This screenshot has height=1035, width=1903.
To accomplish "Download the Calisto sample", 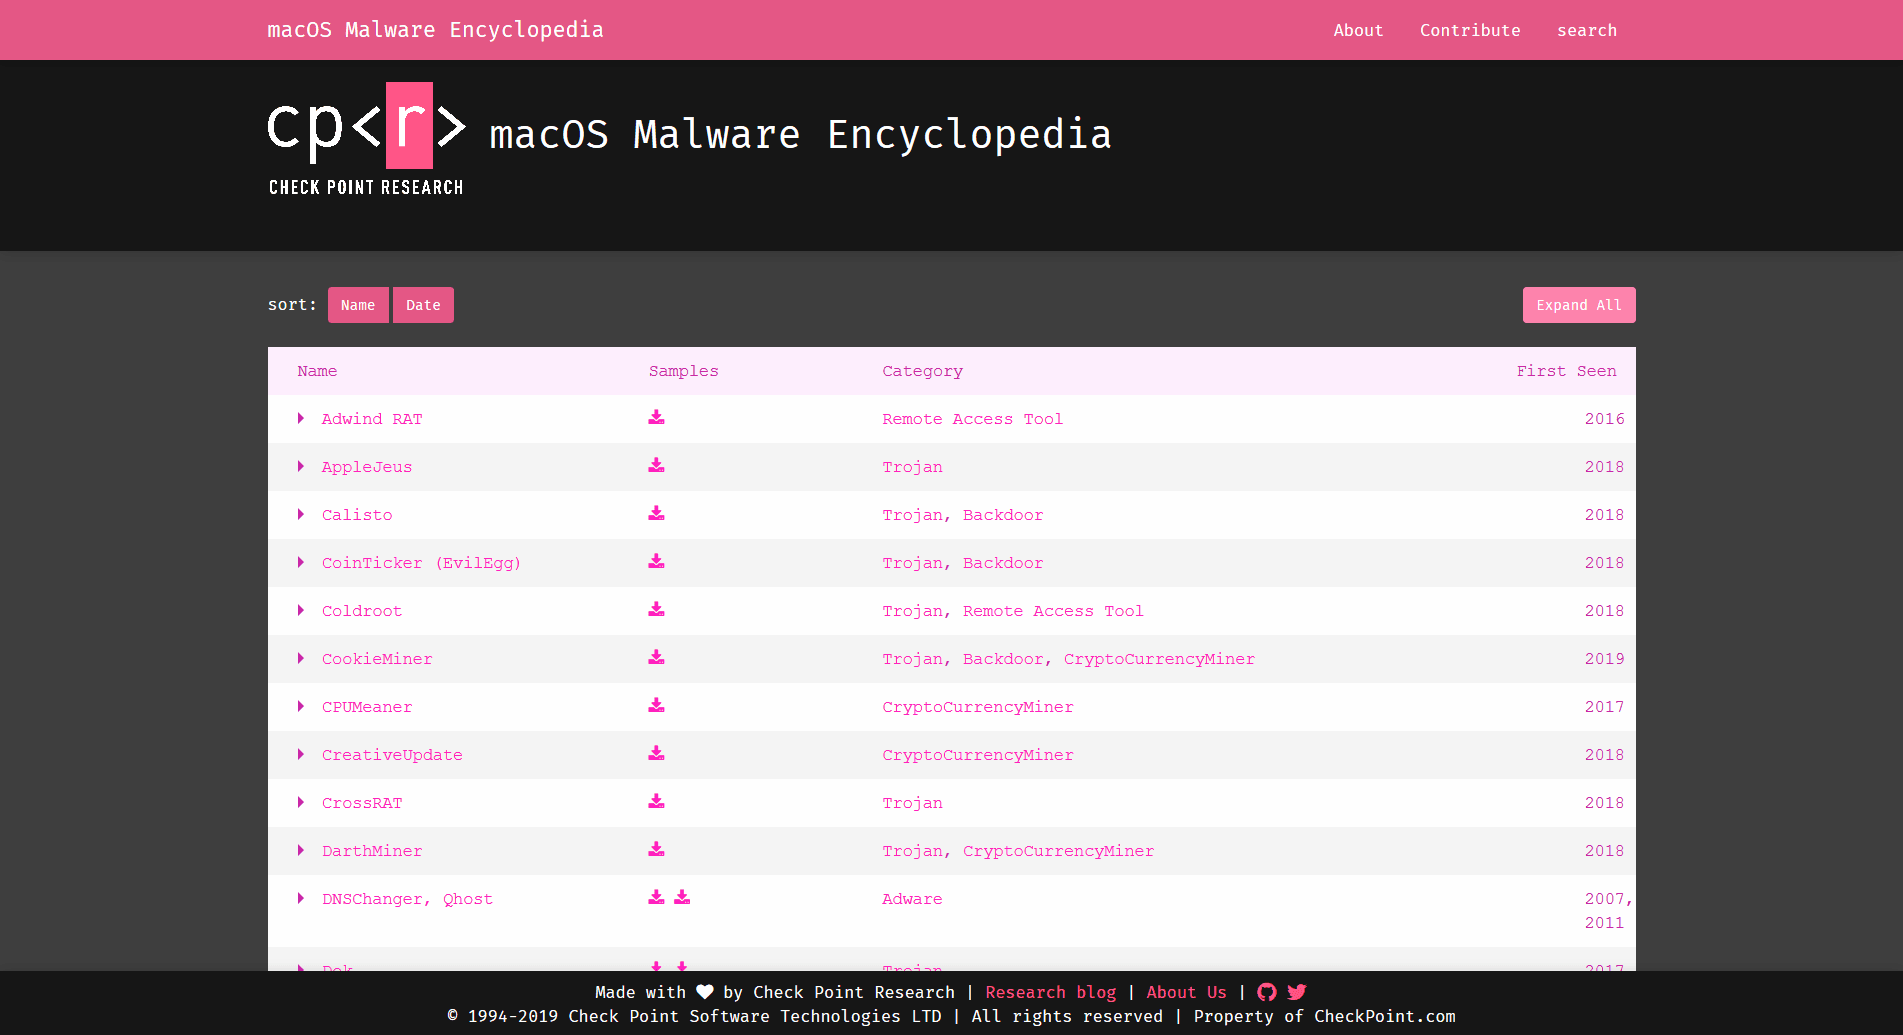I will [656, 513].
